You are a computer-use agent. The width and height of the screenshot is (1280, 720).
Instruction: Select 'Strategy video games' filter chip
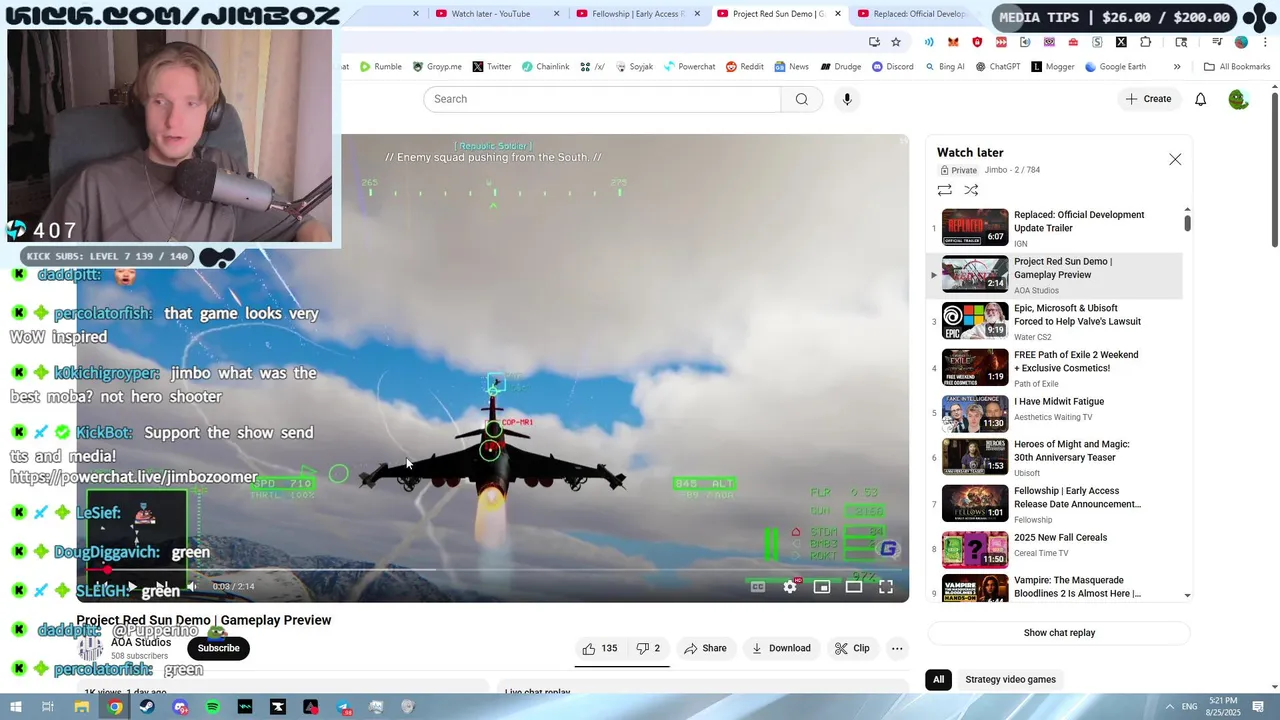pyautogui.click(x=1010, y=679)
